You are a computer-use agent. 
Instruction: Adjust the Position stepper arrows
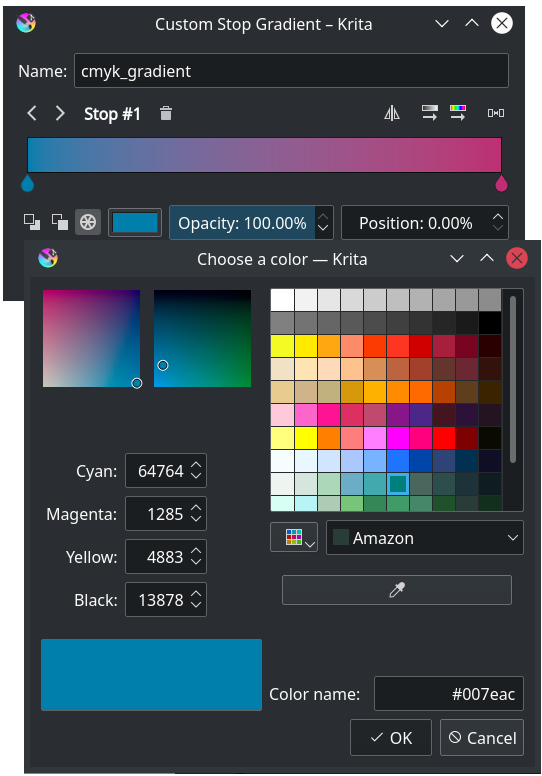coord(498,223)
